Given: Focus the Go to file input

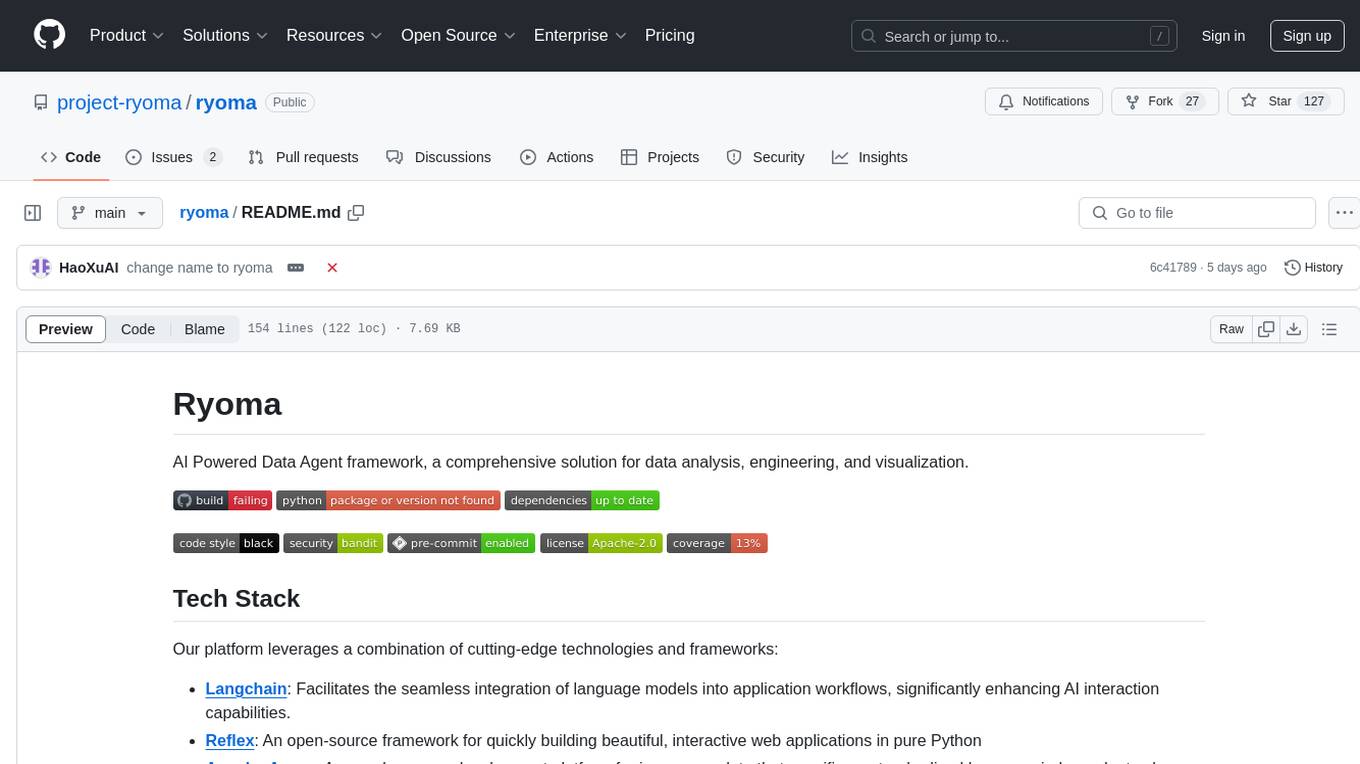Looking at the screenshot, I should 1197,213.
